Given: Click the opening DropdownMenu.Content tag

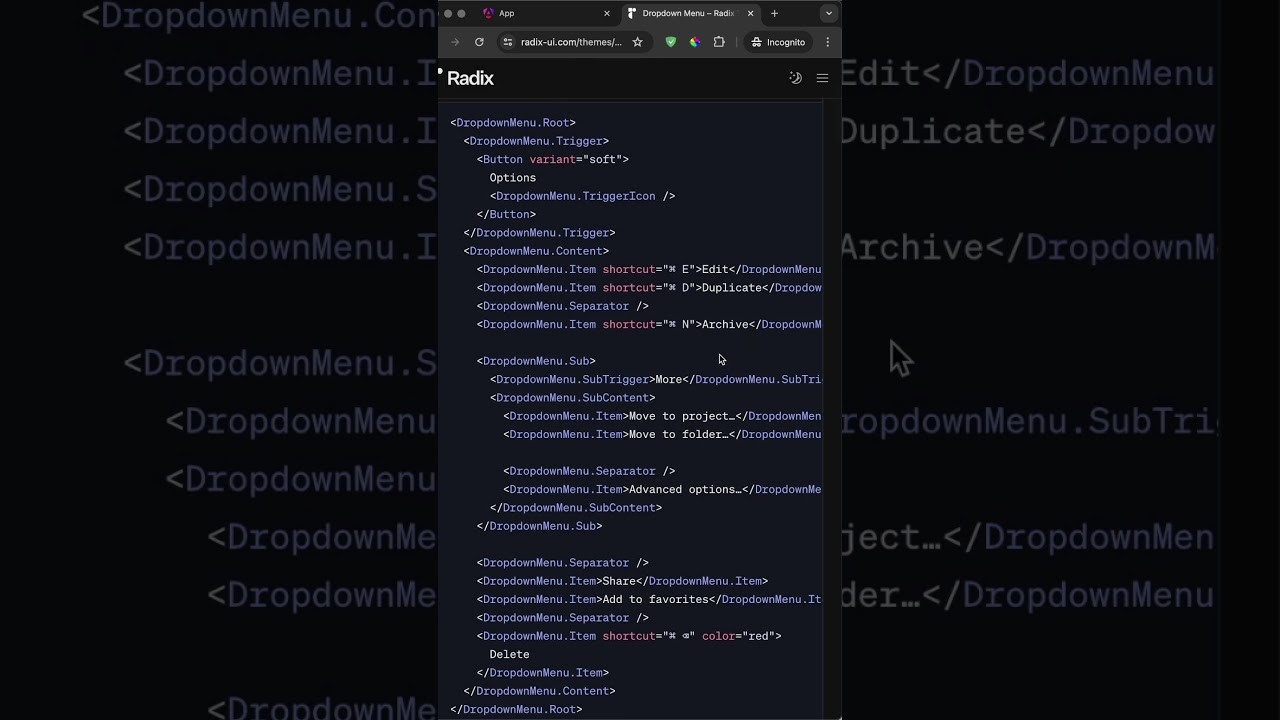Looking at the screenshot, I should click(536, 251).
